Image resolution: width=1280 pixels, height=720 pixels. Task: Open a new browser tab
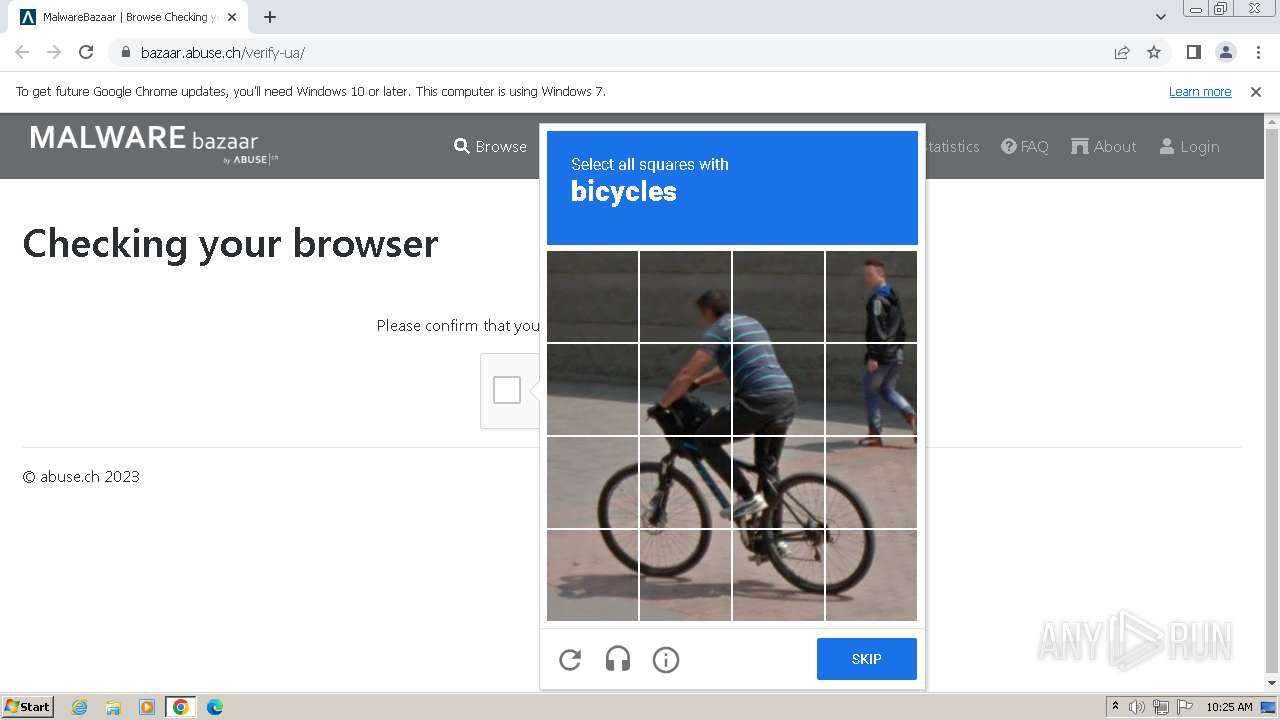pos(270,17)
